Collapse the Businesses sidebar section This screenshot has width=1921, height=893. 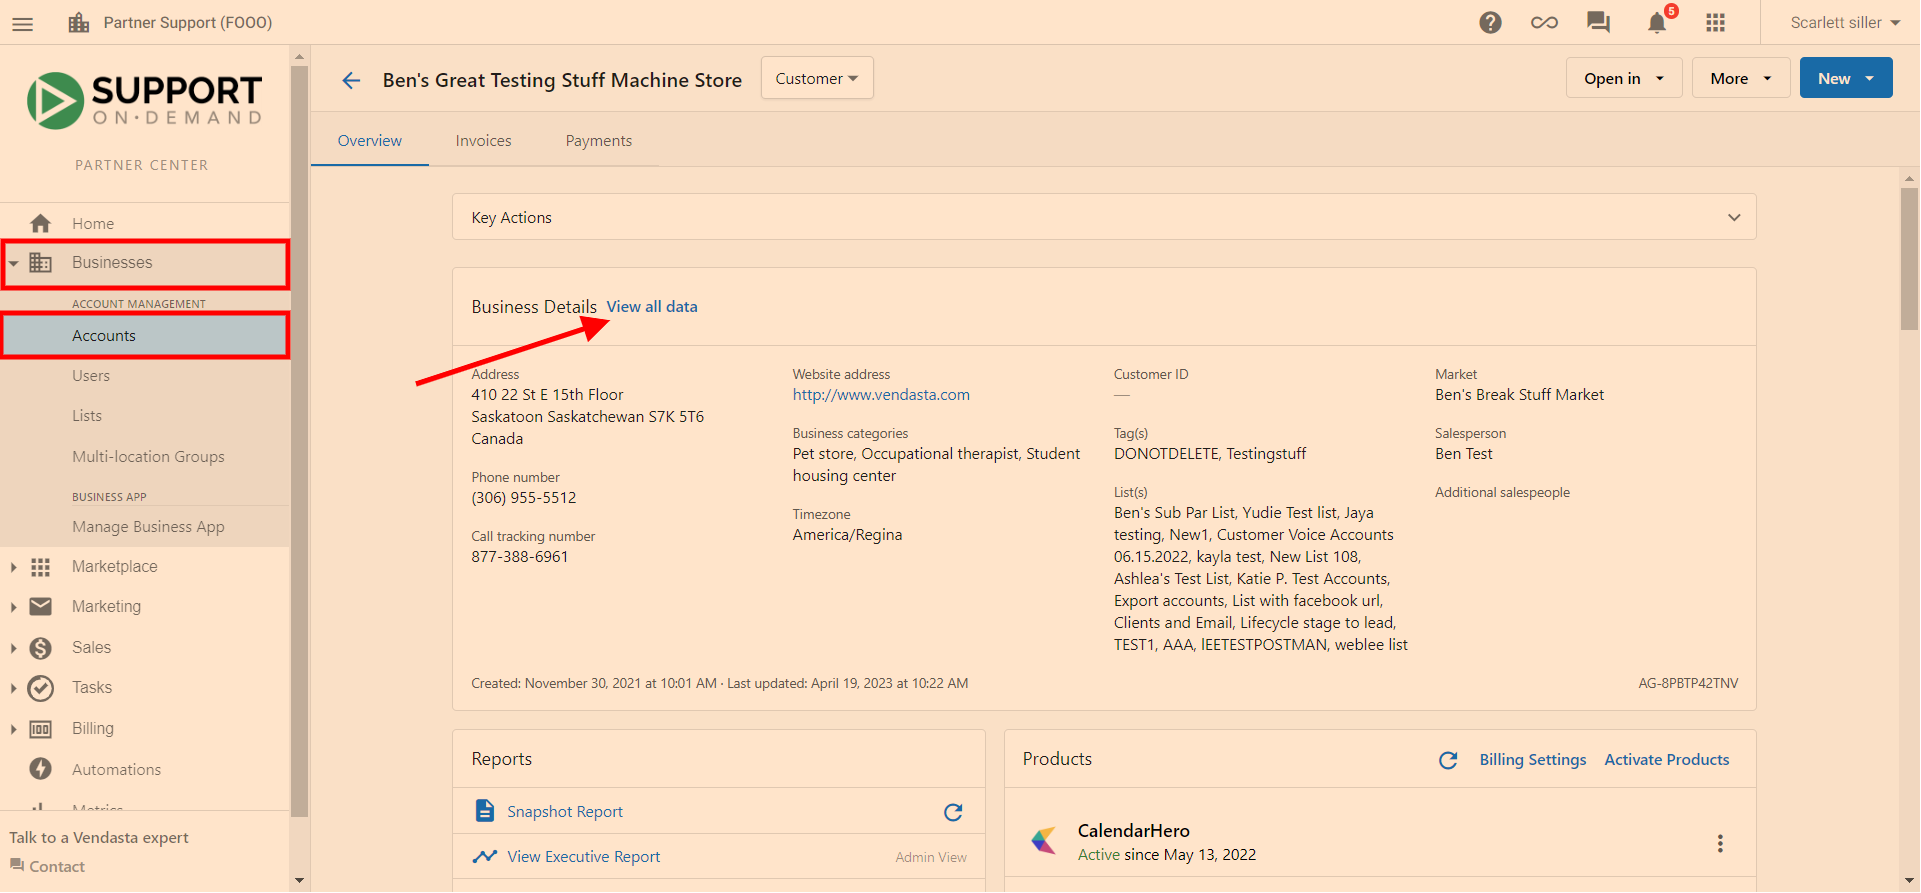tap(14, 263)
